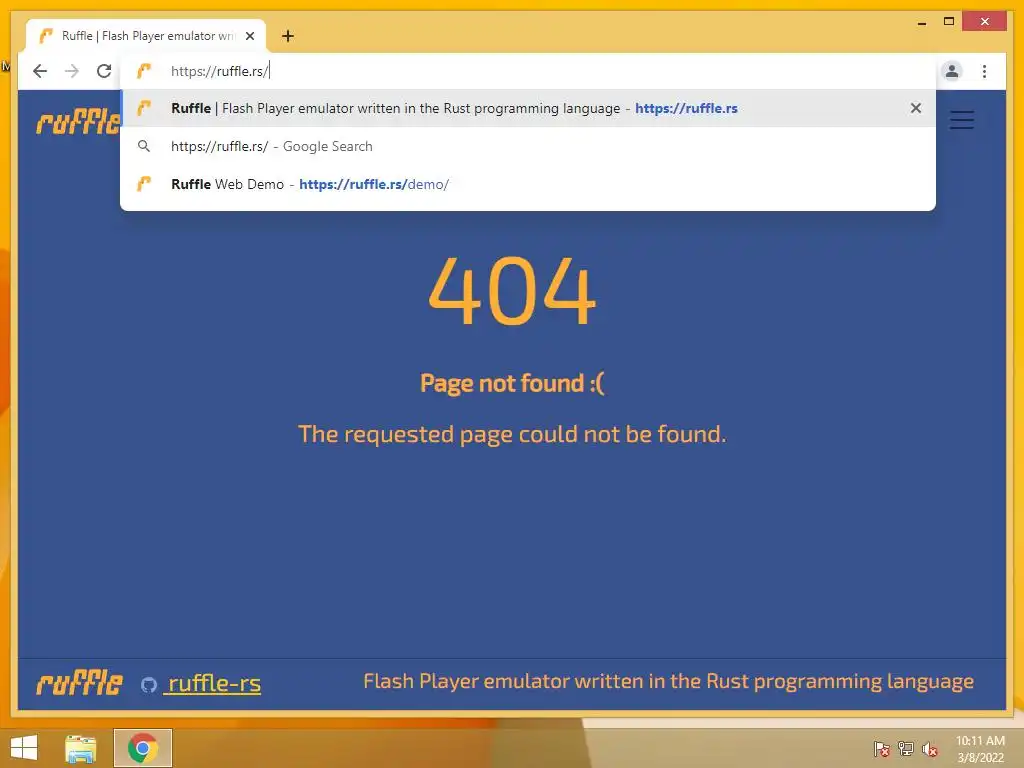The image size is (1024, 768).
Task: Click the Ruffle favicon on the Web Demo suggestion
Action: tap(144, 184)
